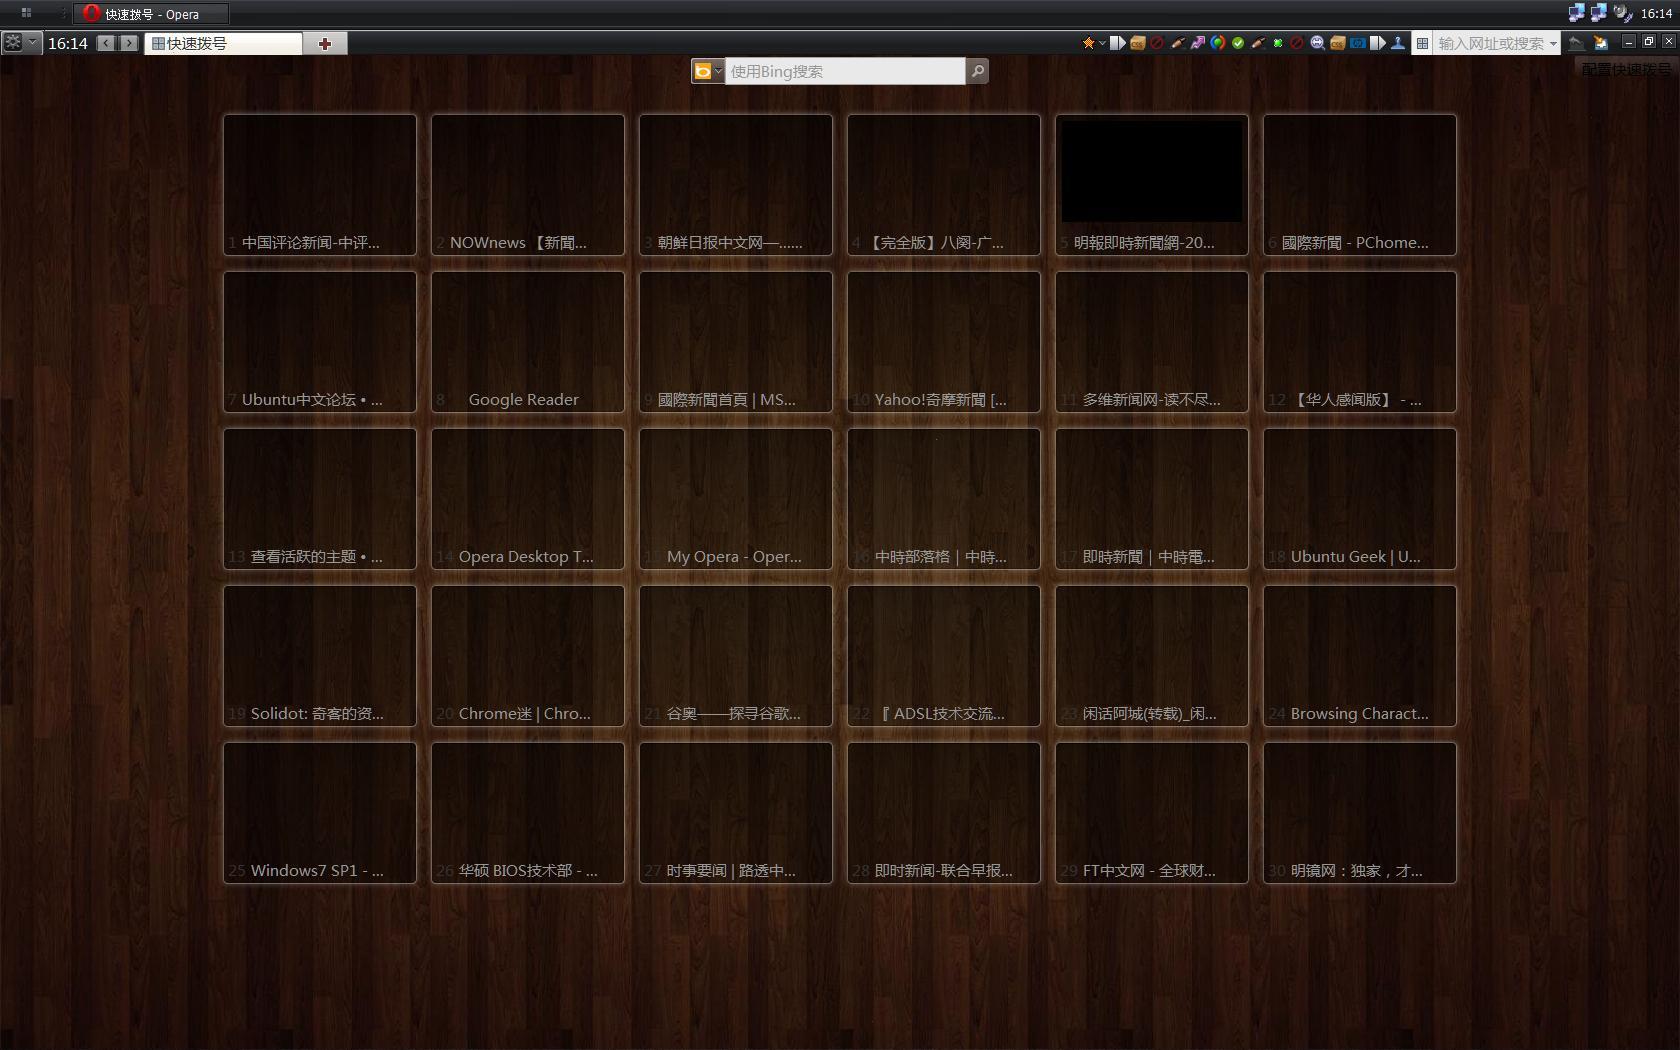Expand the arrow beside the Opera gear button
The height and width of the screenshot is (1050, 1680).
pos(33,43)
